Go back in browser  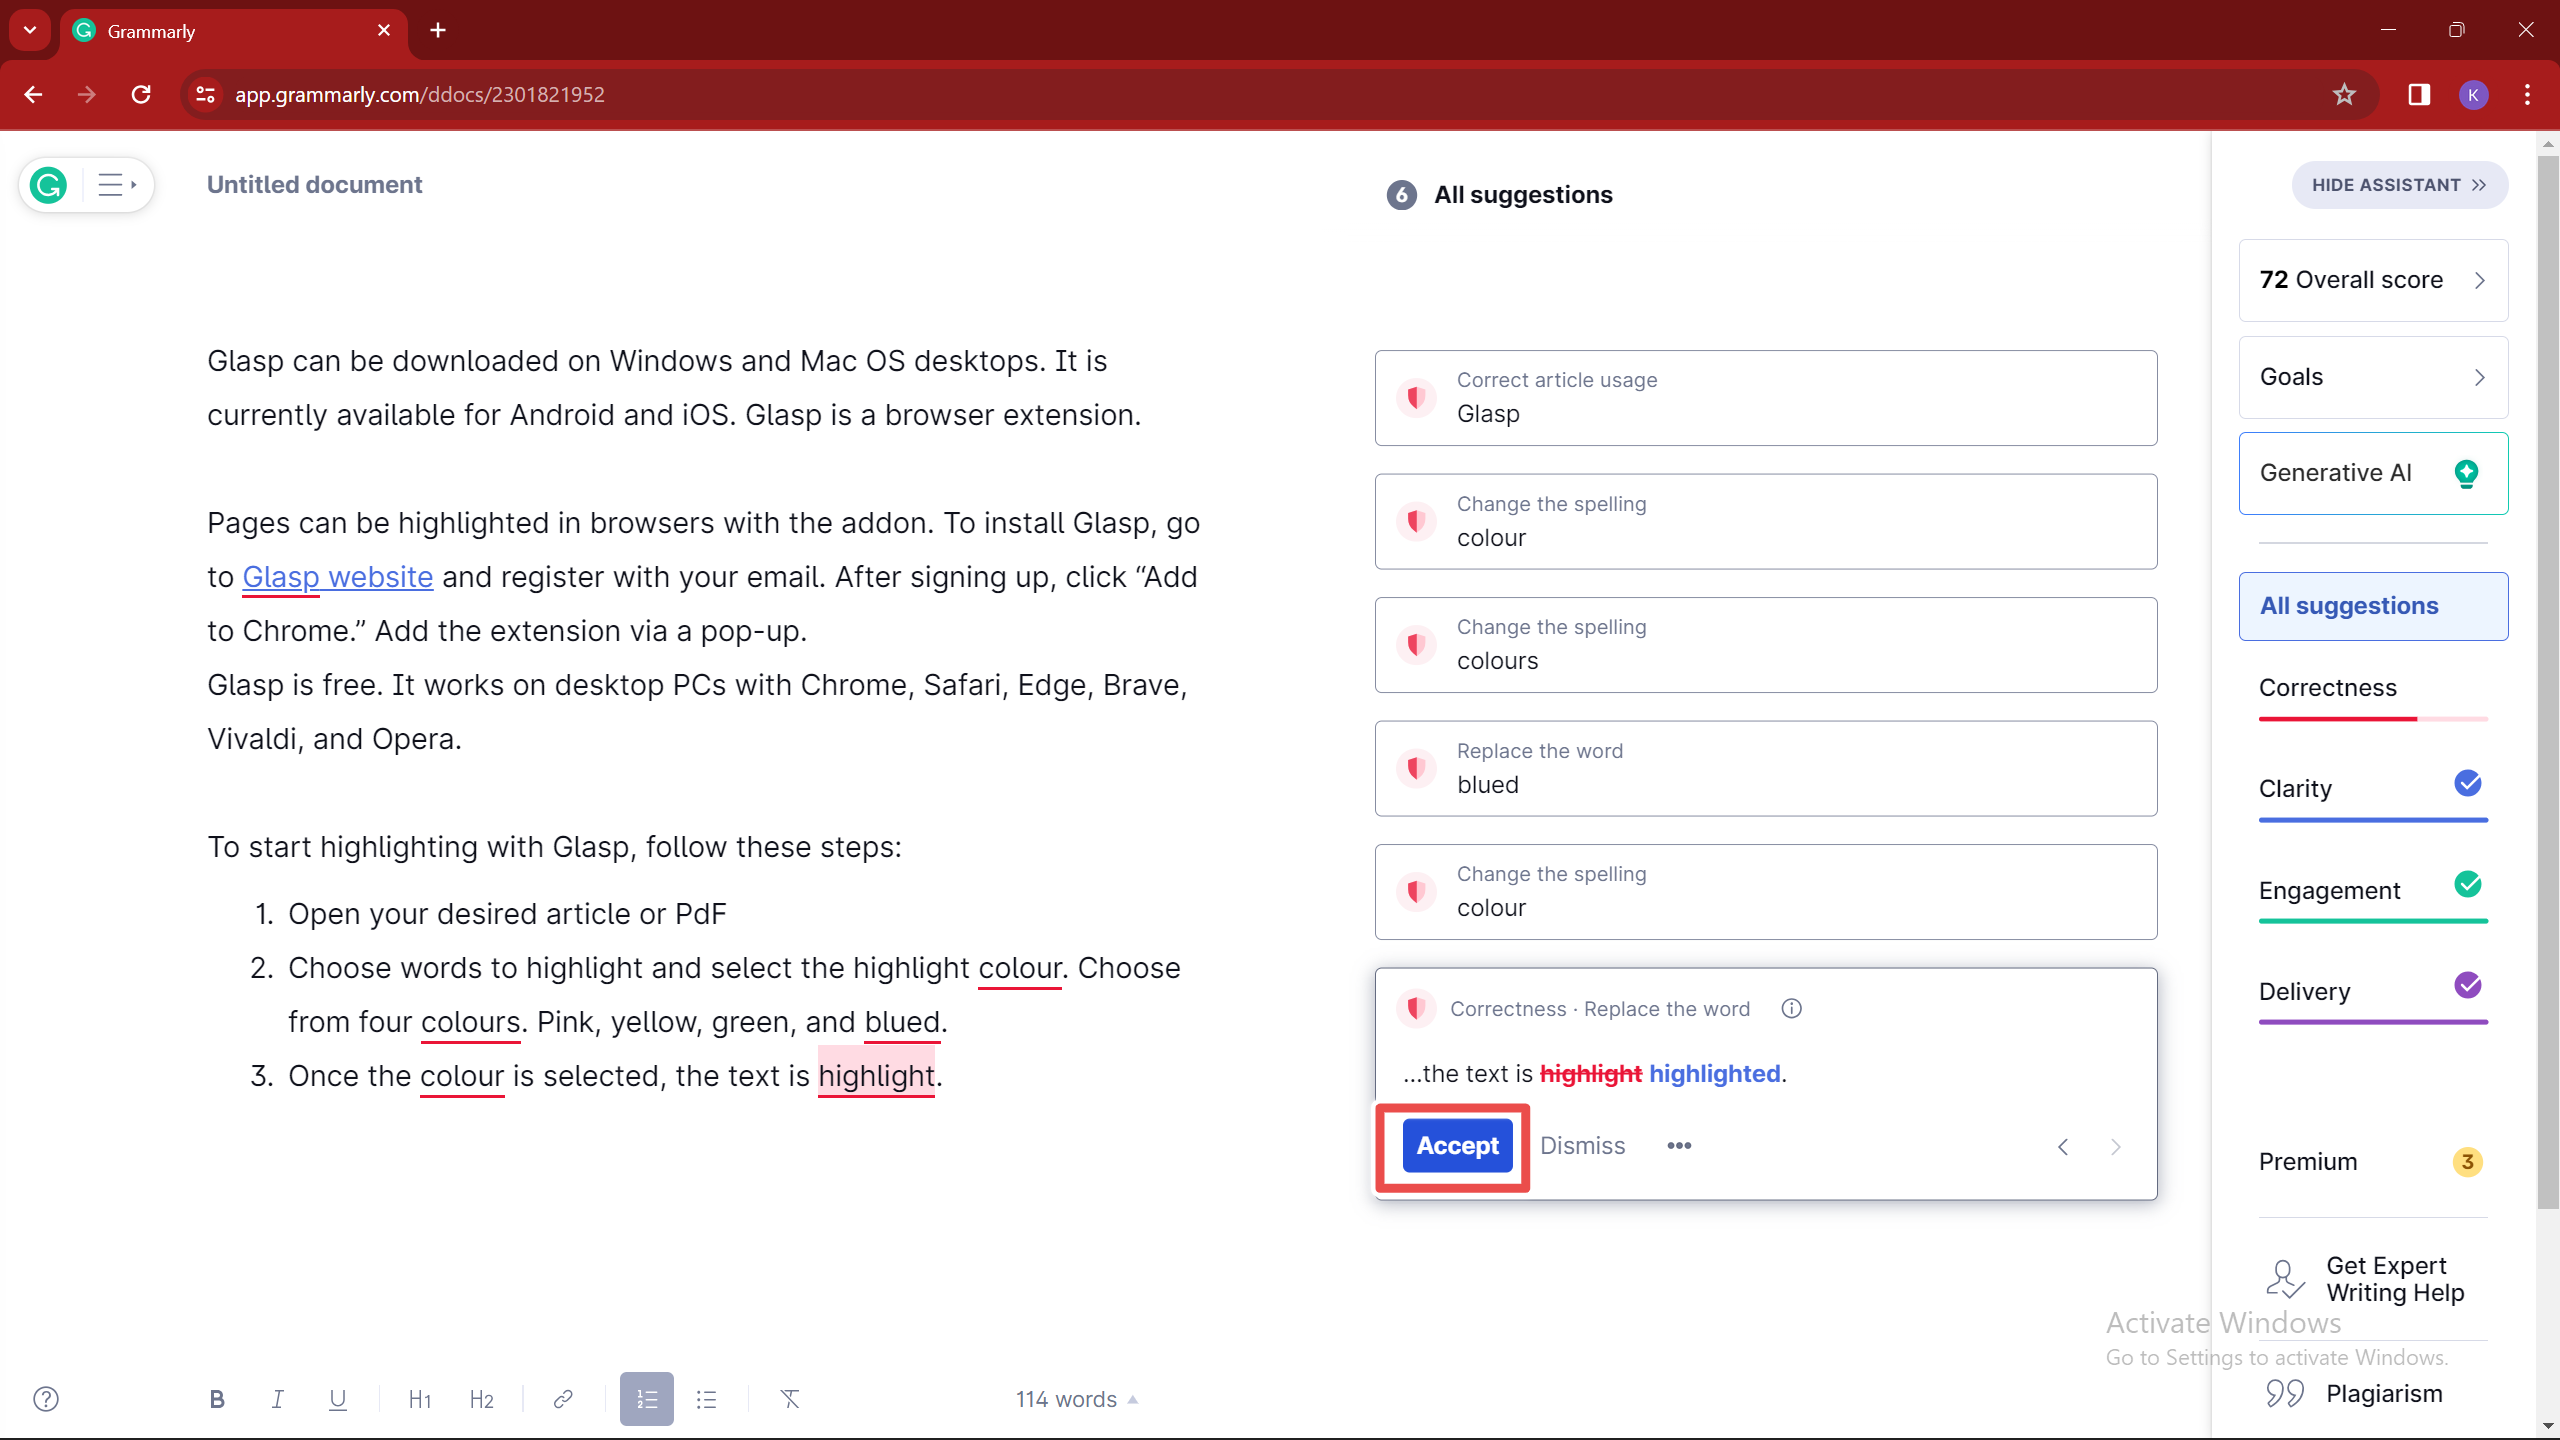pos(34,94)
